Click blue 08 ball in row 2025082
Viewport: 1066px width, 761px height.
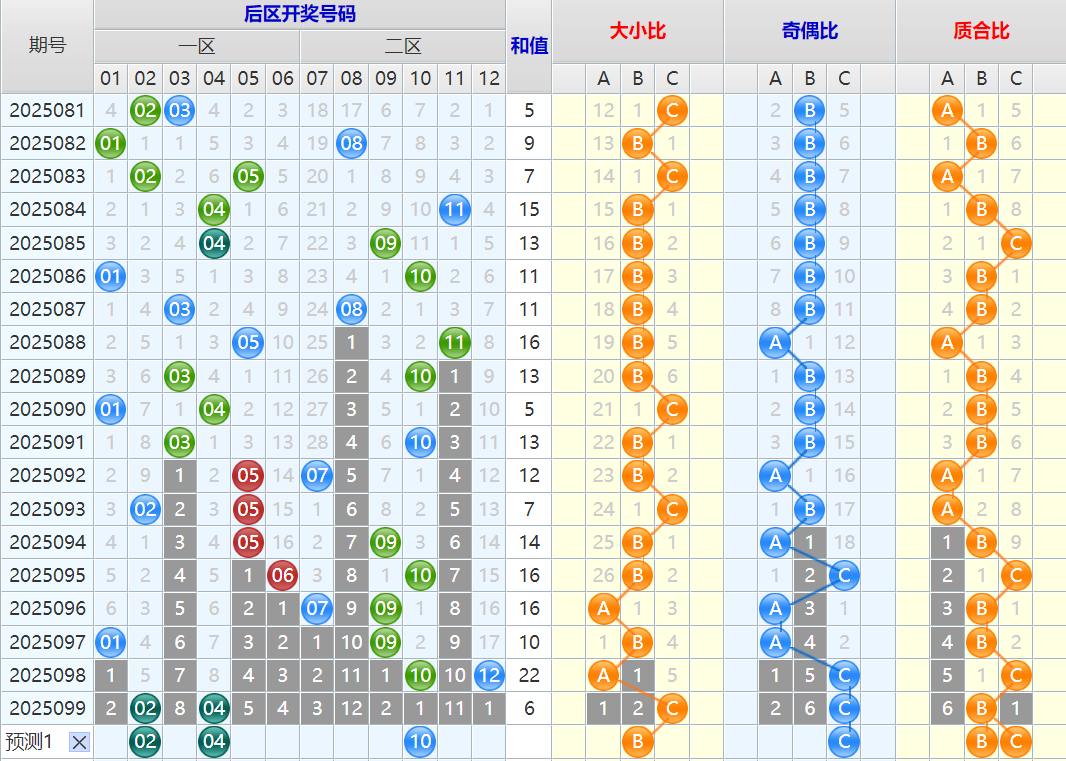pos(351,143)
